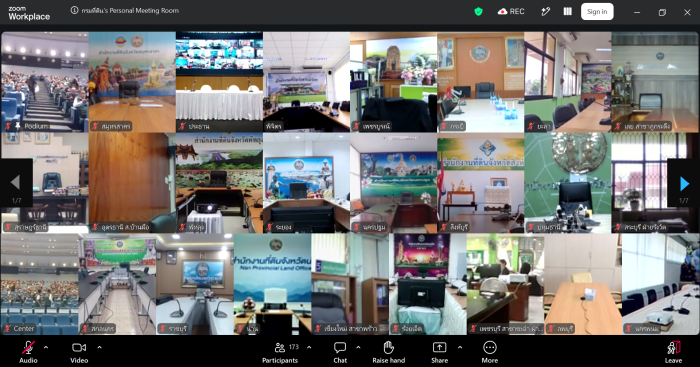Go to next gallery page with blue arrow
Screen dimensions: 700x367
coord(683,183)
